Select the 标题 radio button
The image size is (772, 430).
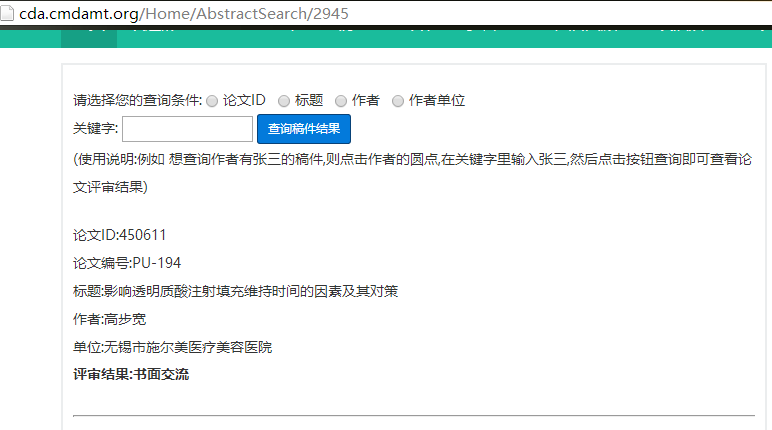tap(284, 101)
